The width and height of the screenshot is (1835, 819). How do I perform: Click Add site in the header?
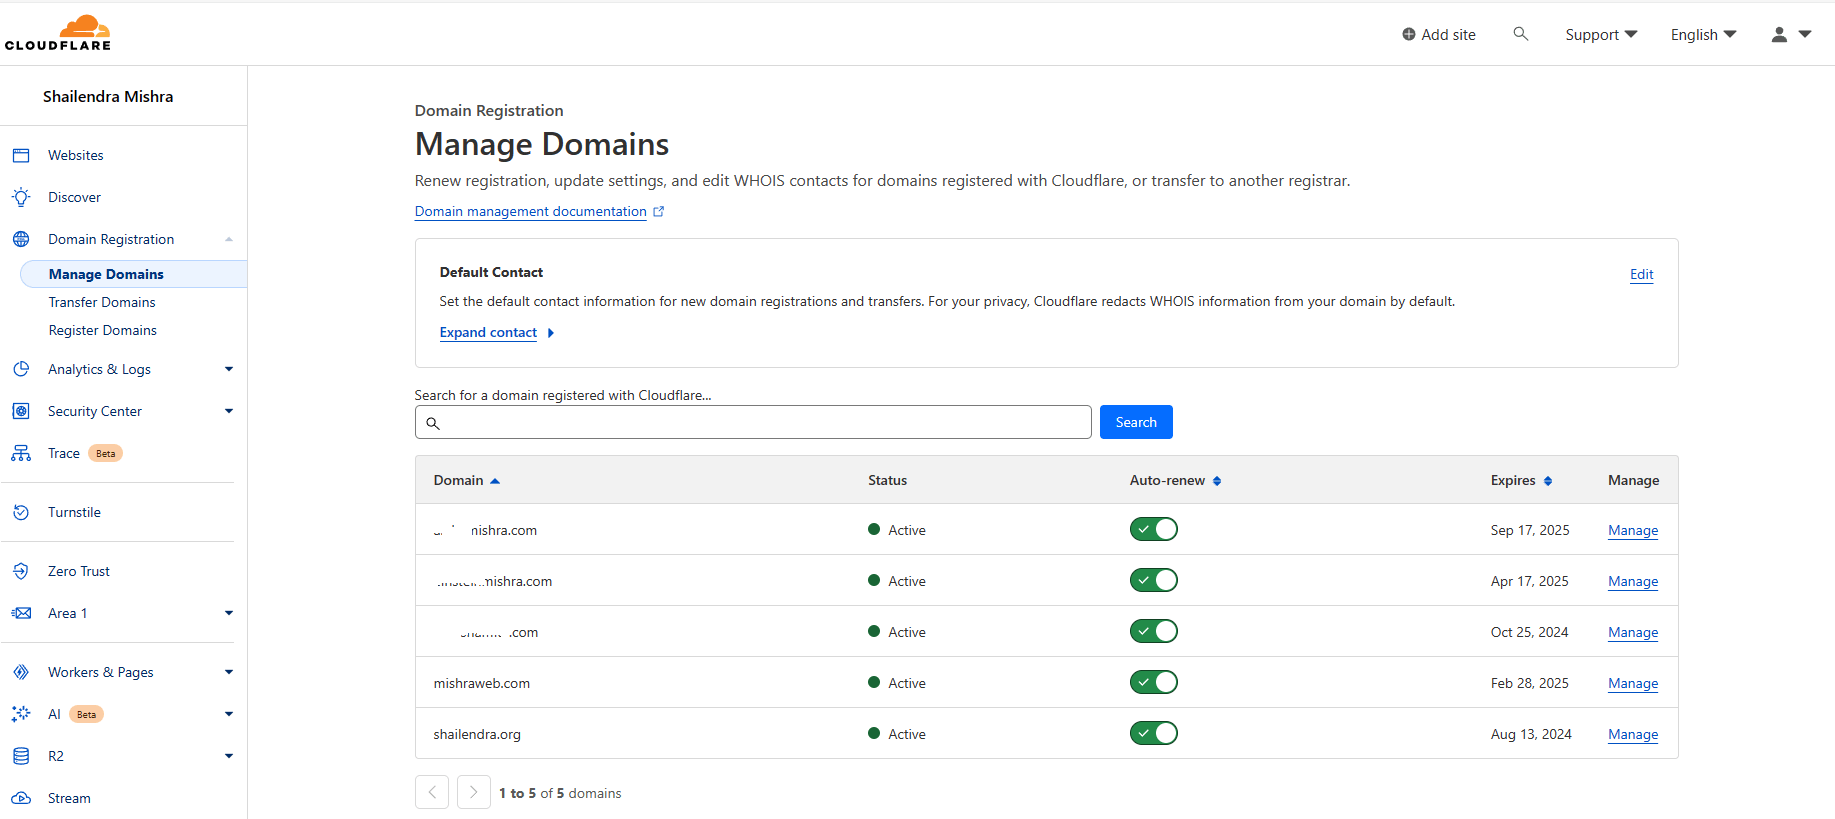point(1438,34)
